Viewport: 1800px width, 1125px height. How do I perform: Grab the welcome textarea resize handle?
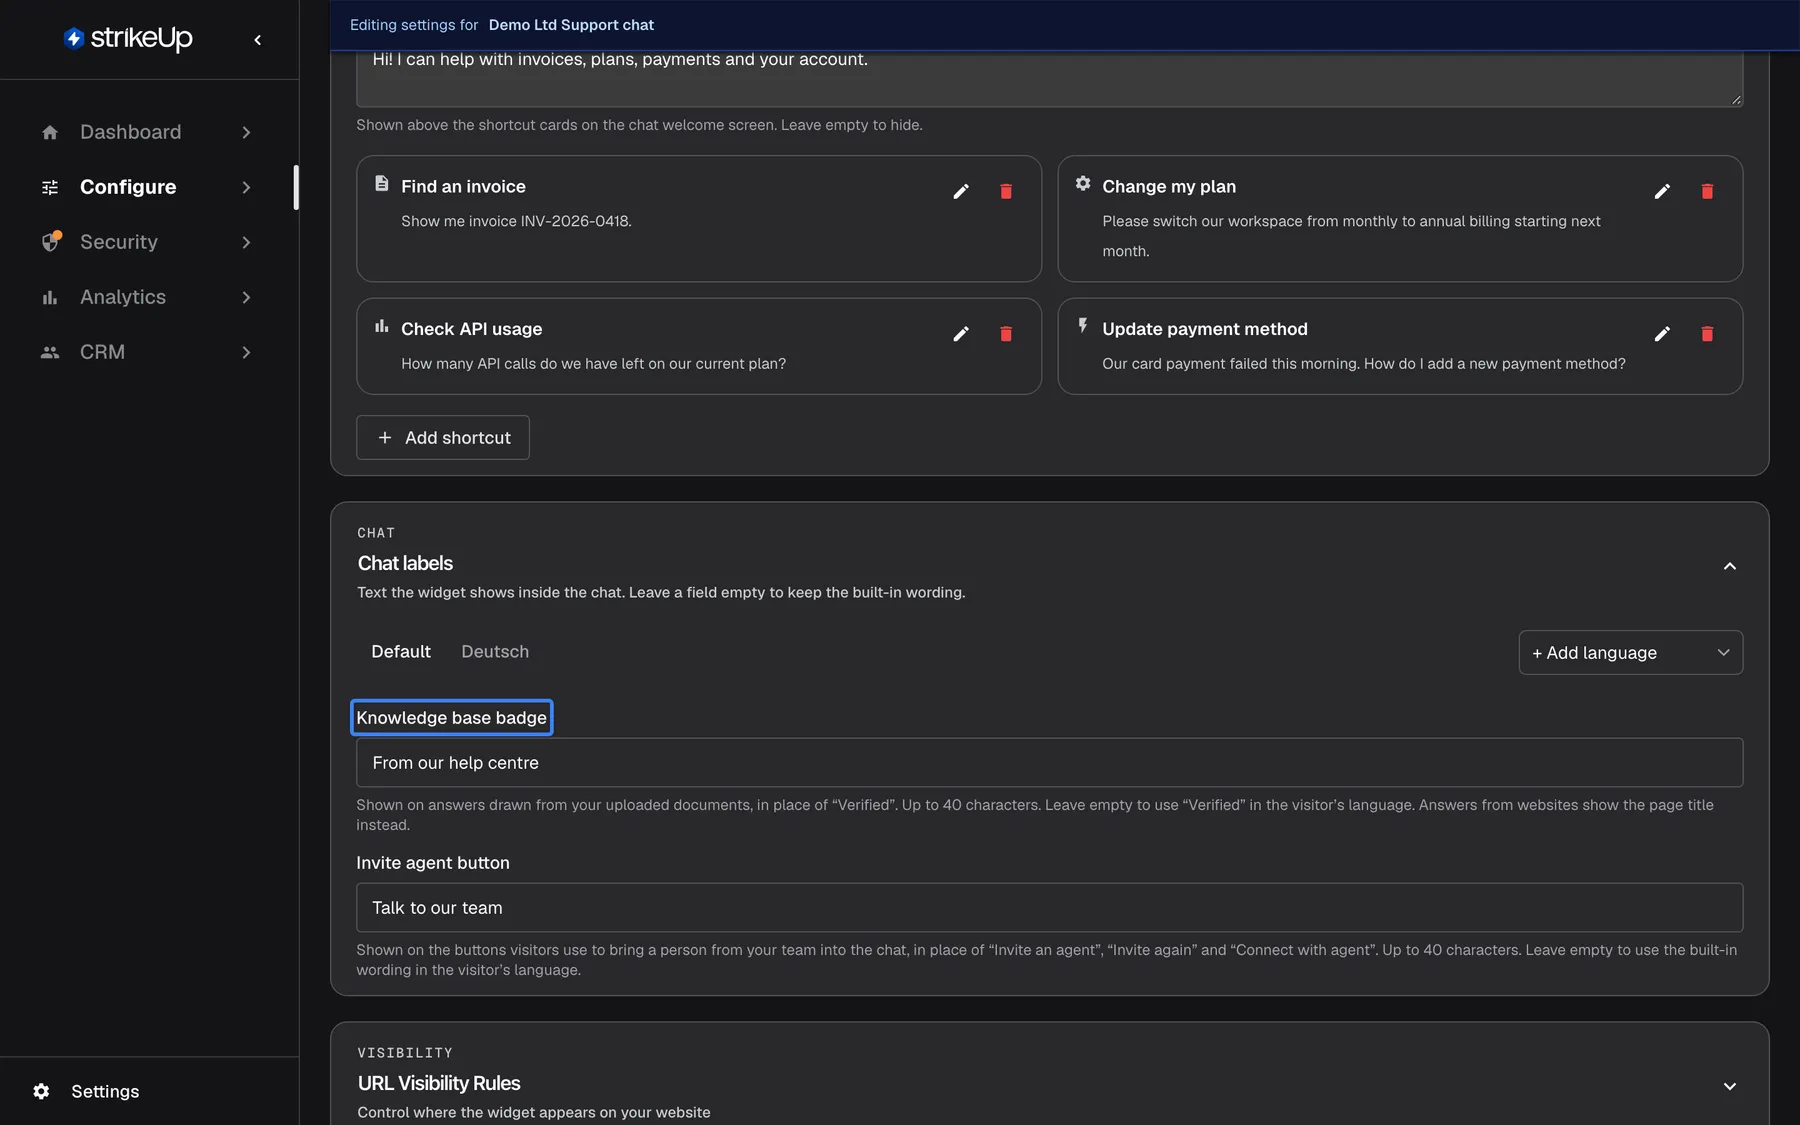click(1736, 100)
